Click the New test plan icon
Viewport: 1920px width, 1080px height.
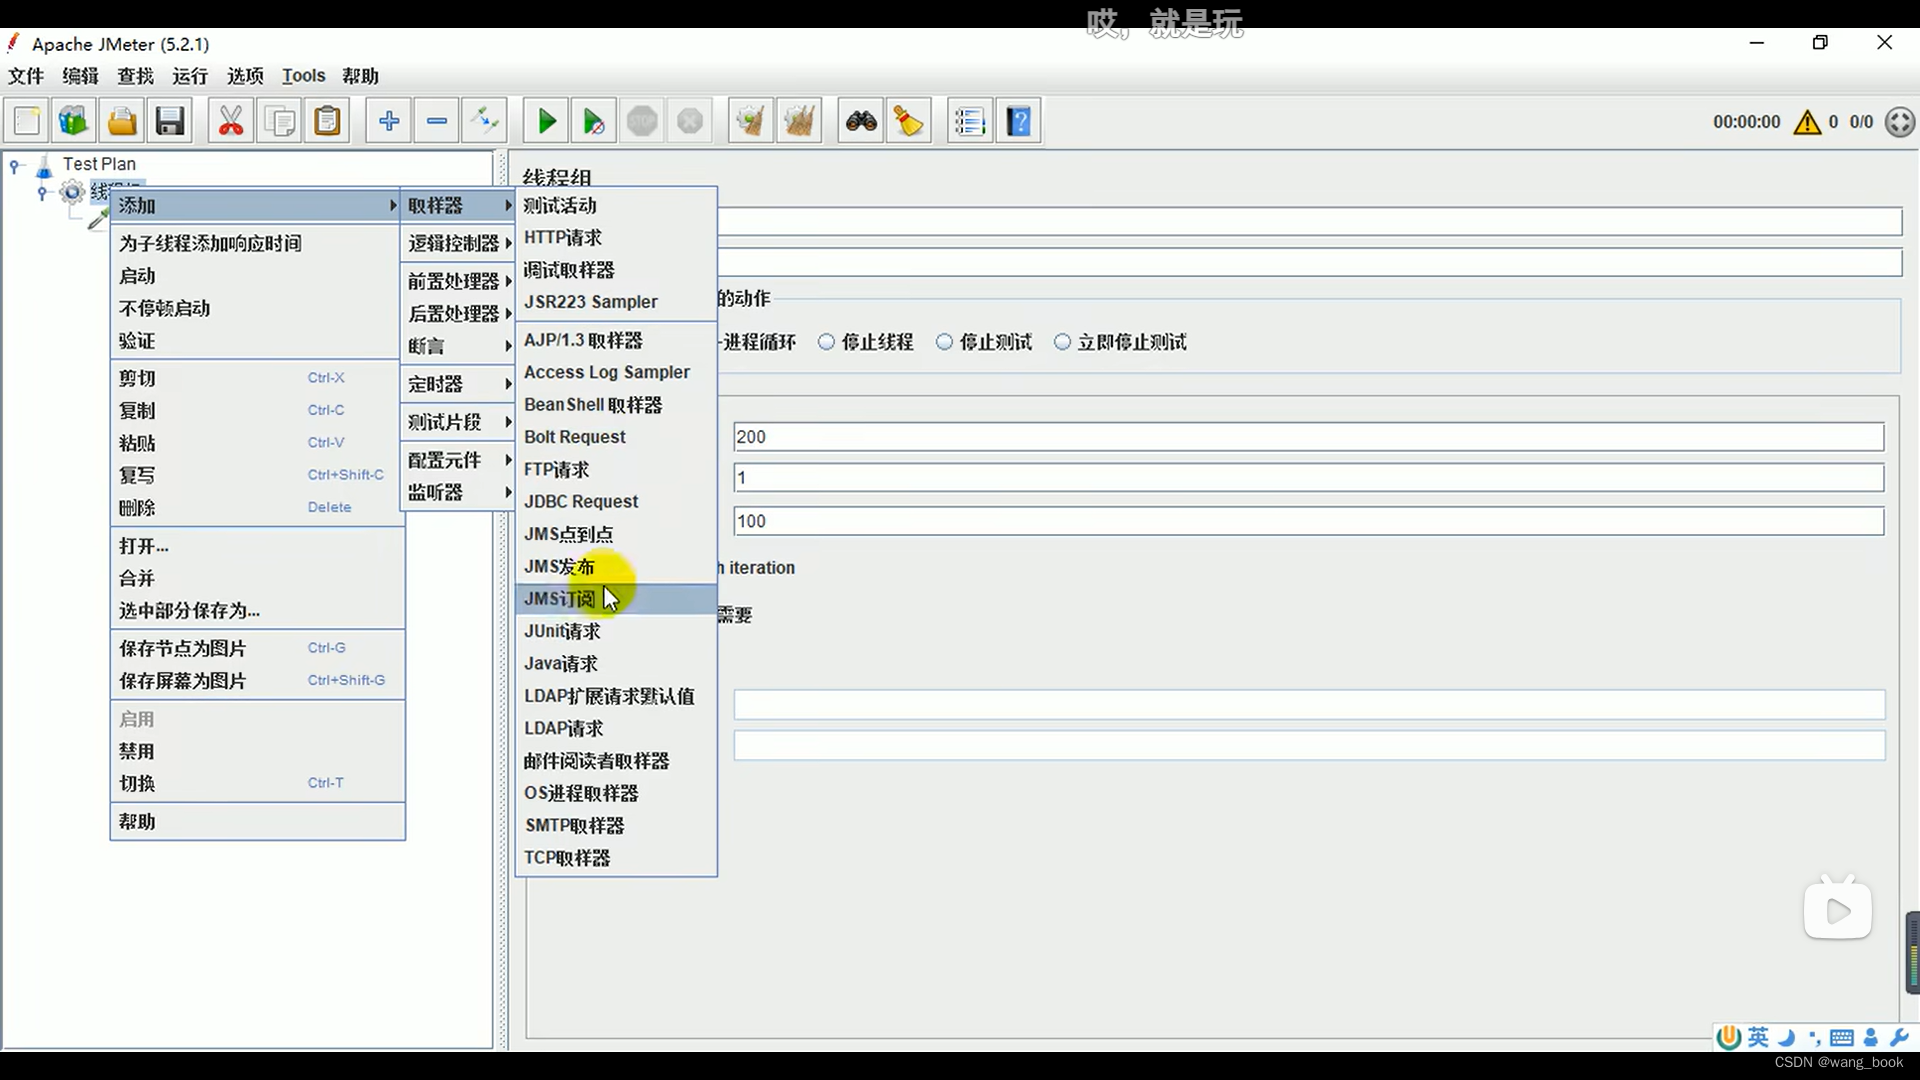[x=27, y=122]
